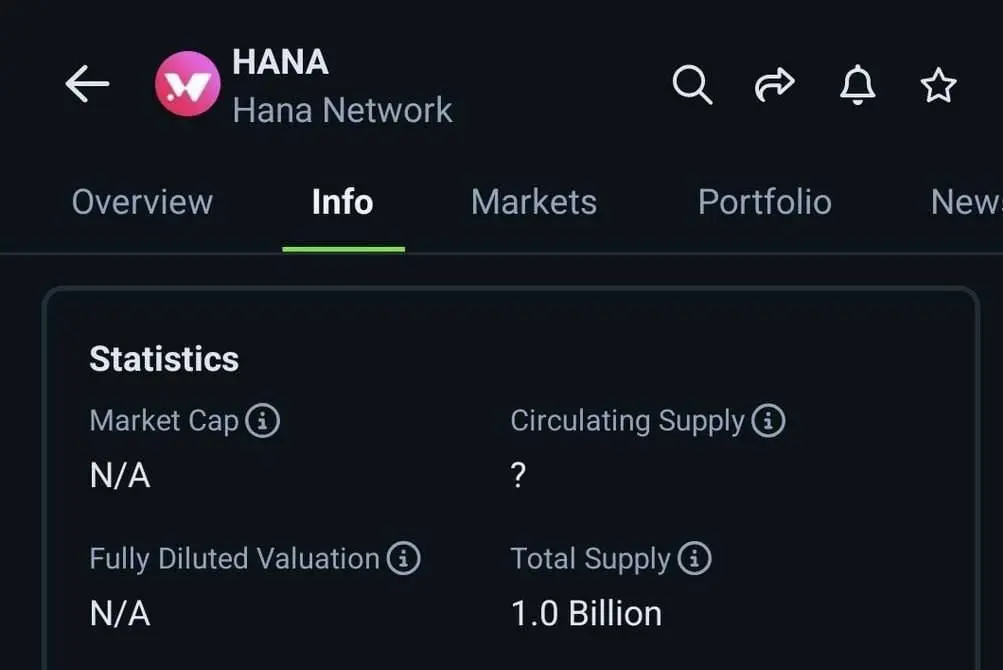Go to the Portfolio tab

click(x=765, y=202)
